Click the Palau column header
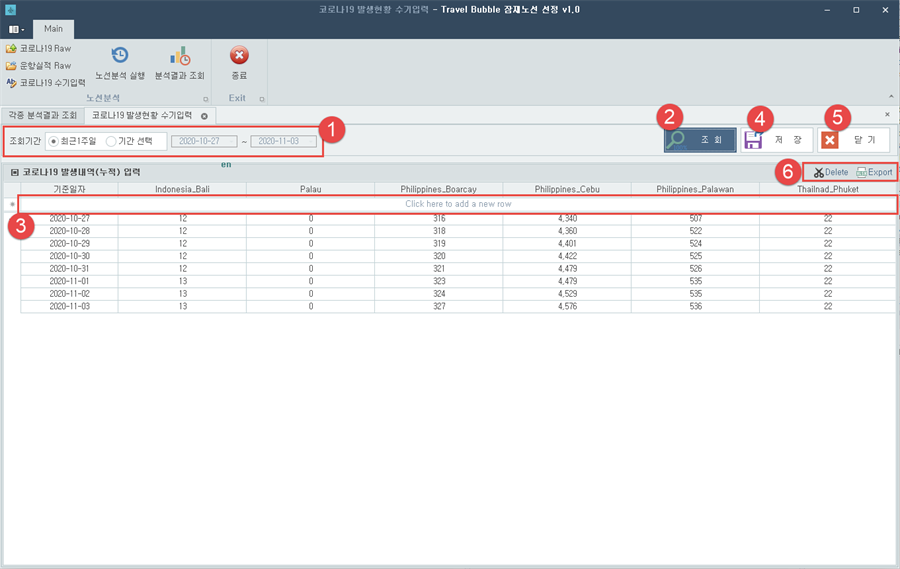The height and width of the screenshot is (569, 900). click(x=311, y=189)
